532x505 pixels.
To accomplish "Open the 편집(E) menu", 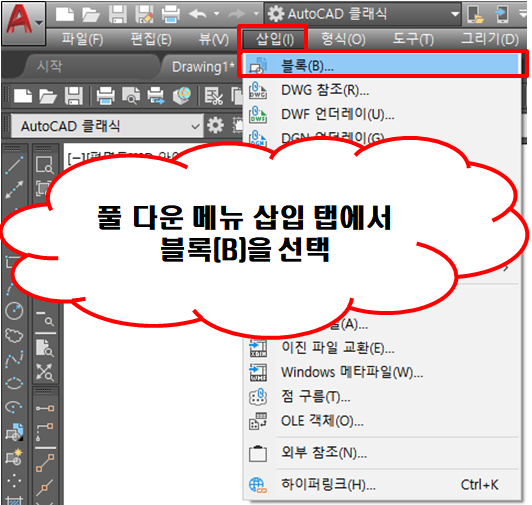I will tap(151, 39).
